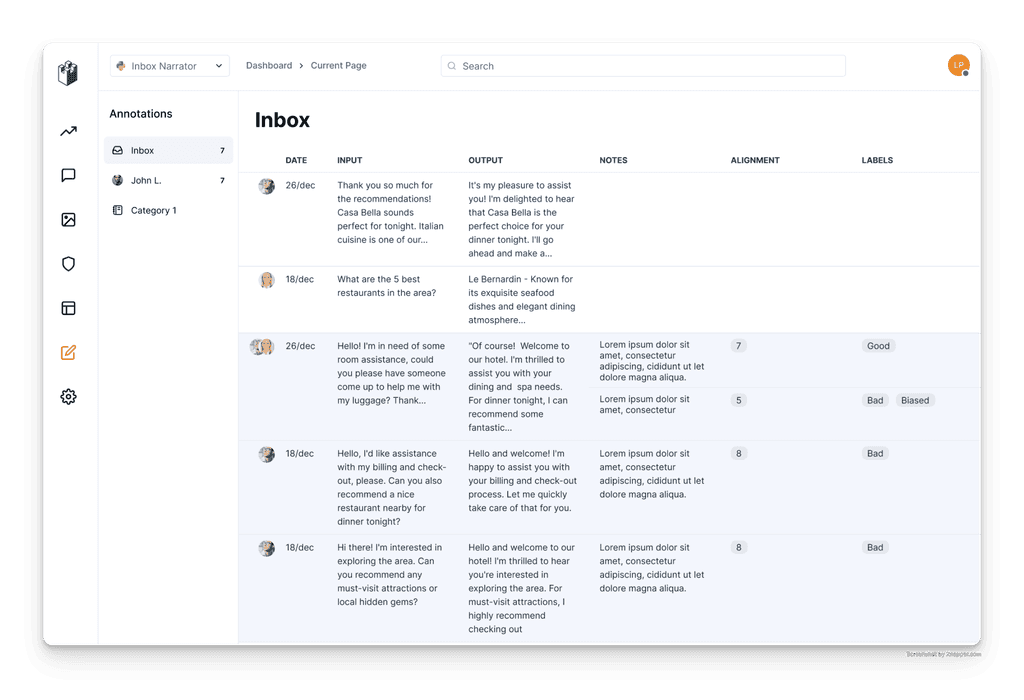The width and height of the screenshot is (1024, 700).
Task: Expand the Inbox Narrator dropdown
Action: tap(170, 66)
